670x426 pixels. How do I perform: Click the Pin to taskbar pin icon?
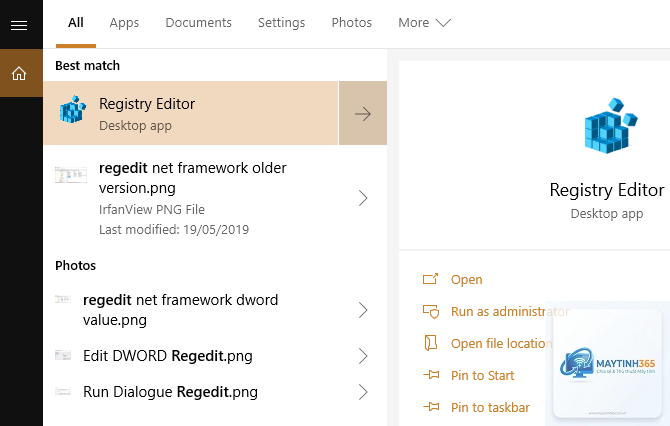click(x=431, y=407)
